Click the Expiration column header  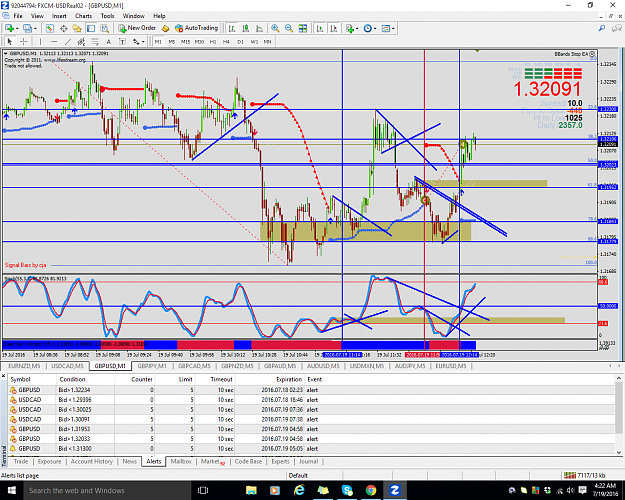[x=289, y=379]
